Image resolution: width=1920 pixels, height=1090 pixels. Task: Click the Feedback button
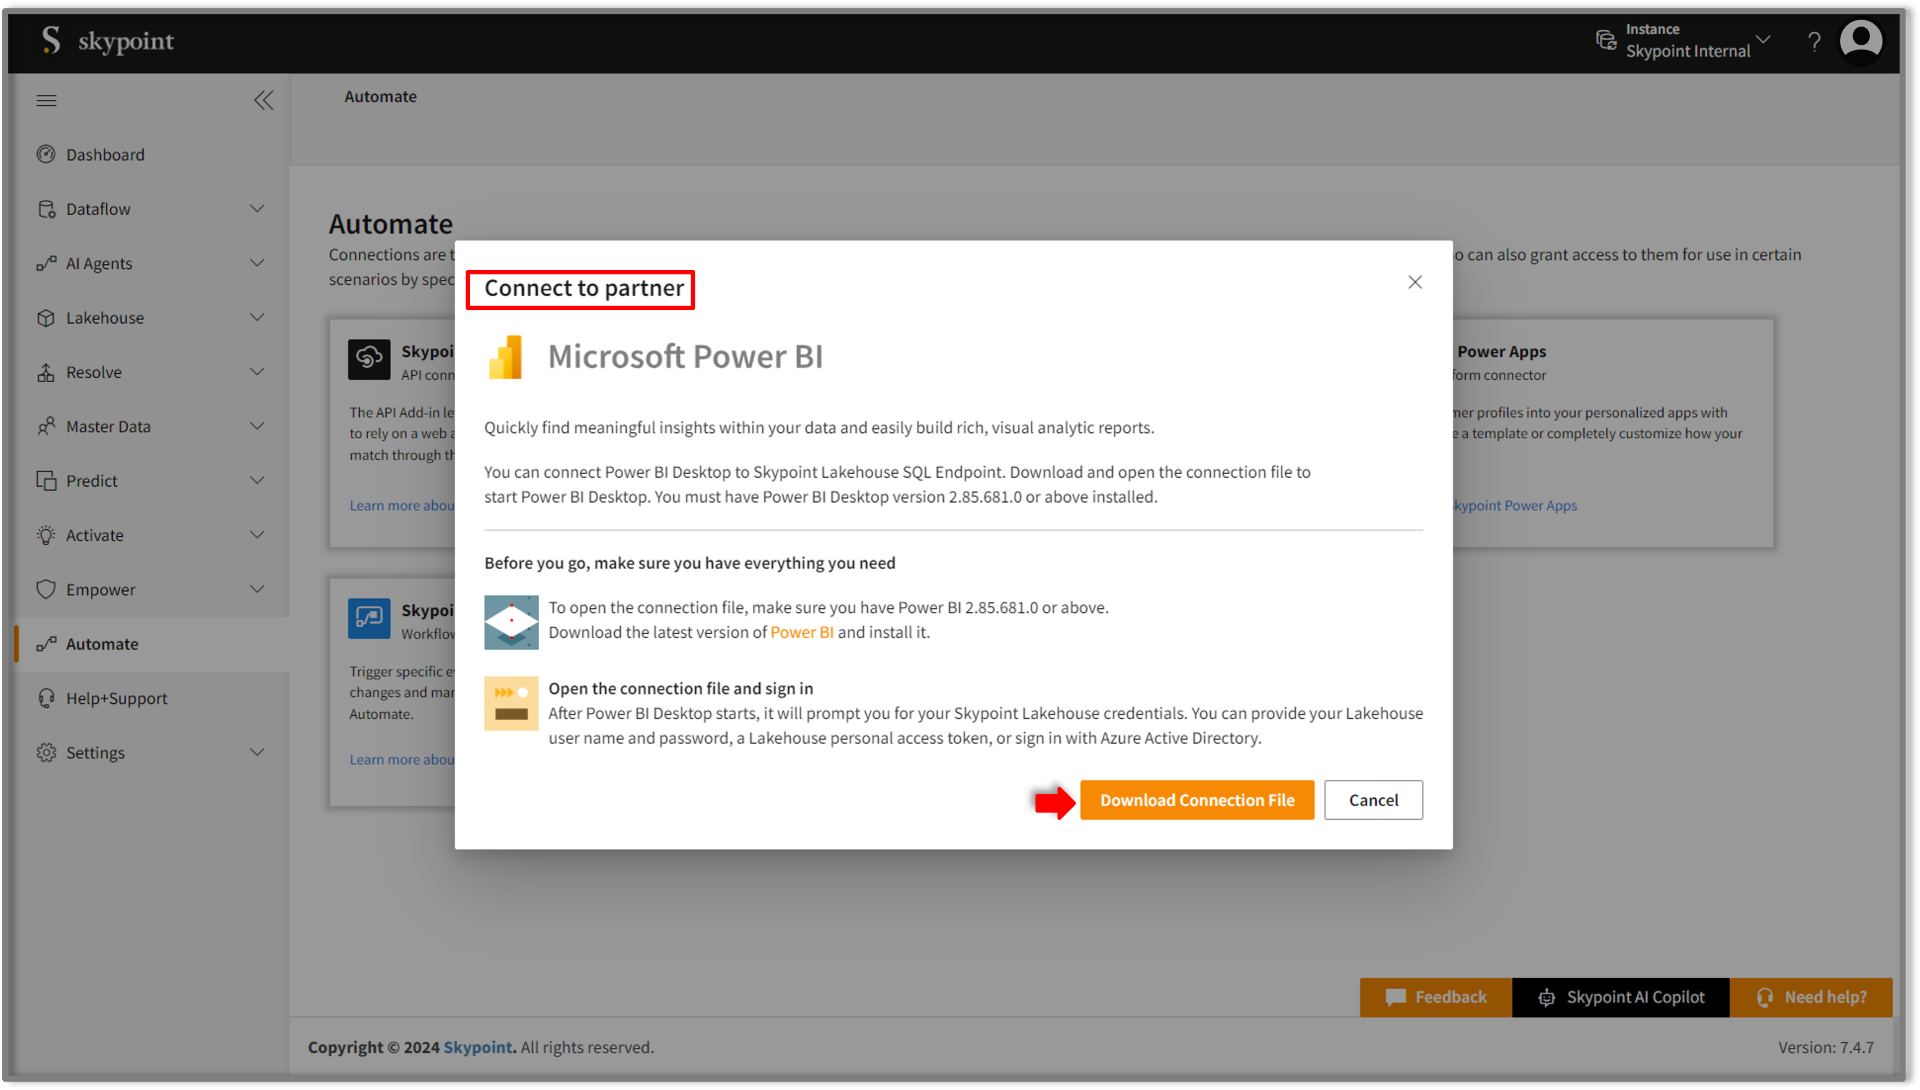pos(1435,997)
